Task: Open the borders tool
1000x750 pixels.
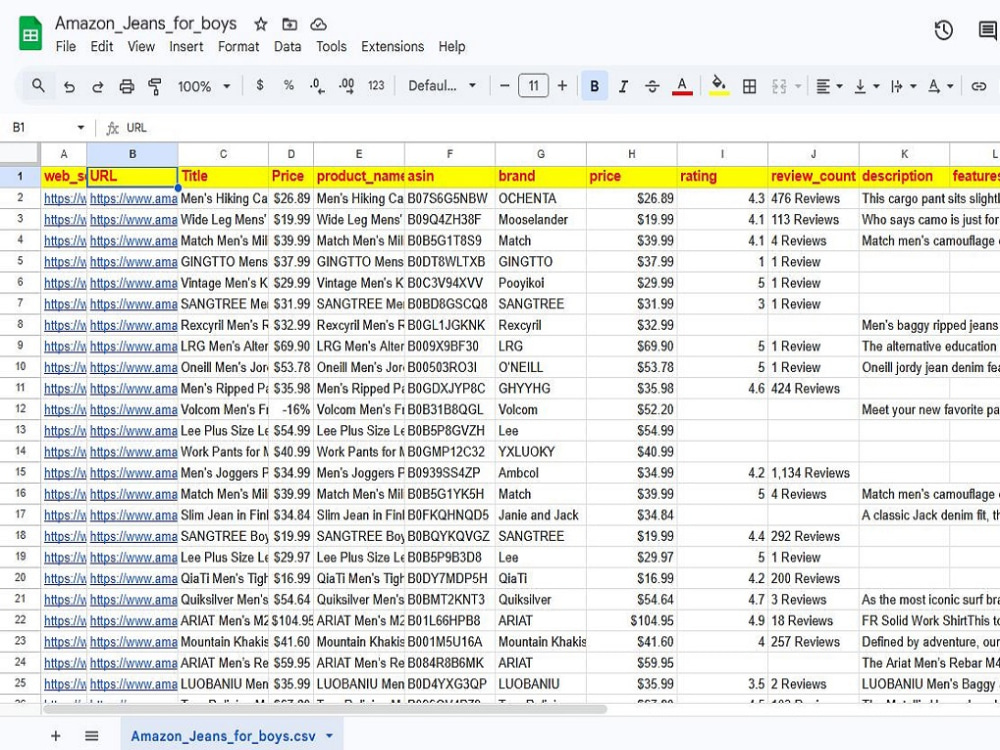Action: (749, 86)
